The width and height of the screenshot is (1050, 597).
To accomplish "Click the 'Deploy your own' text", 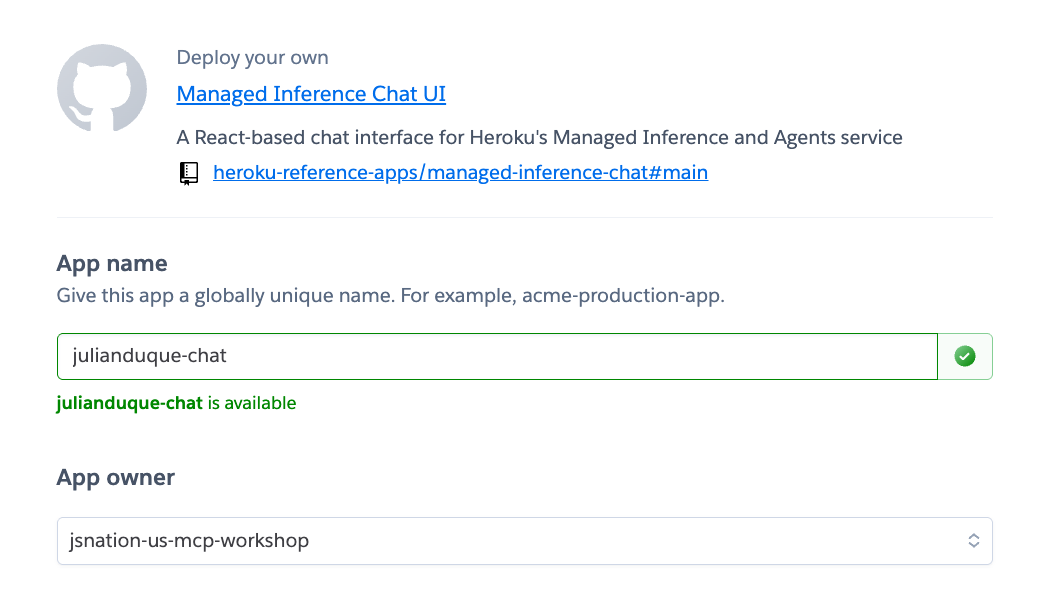I will click(252, 58).
